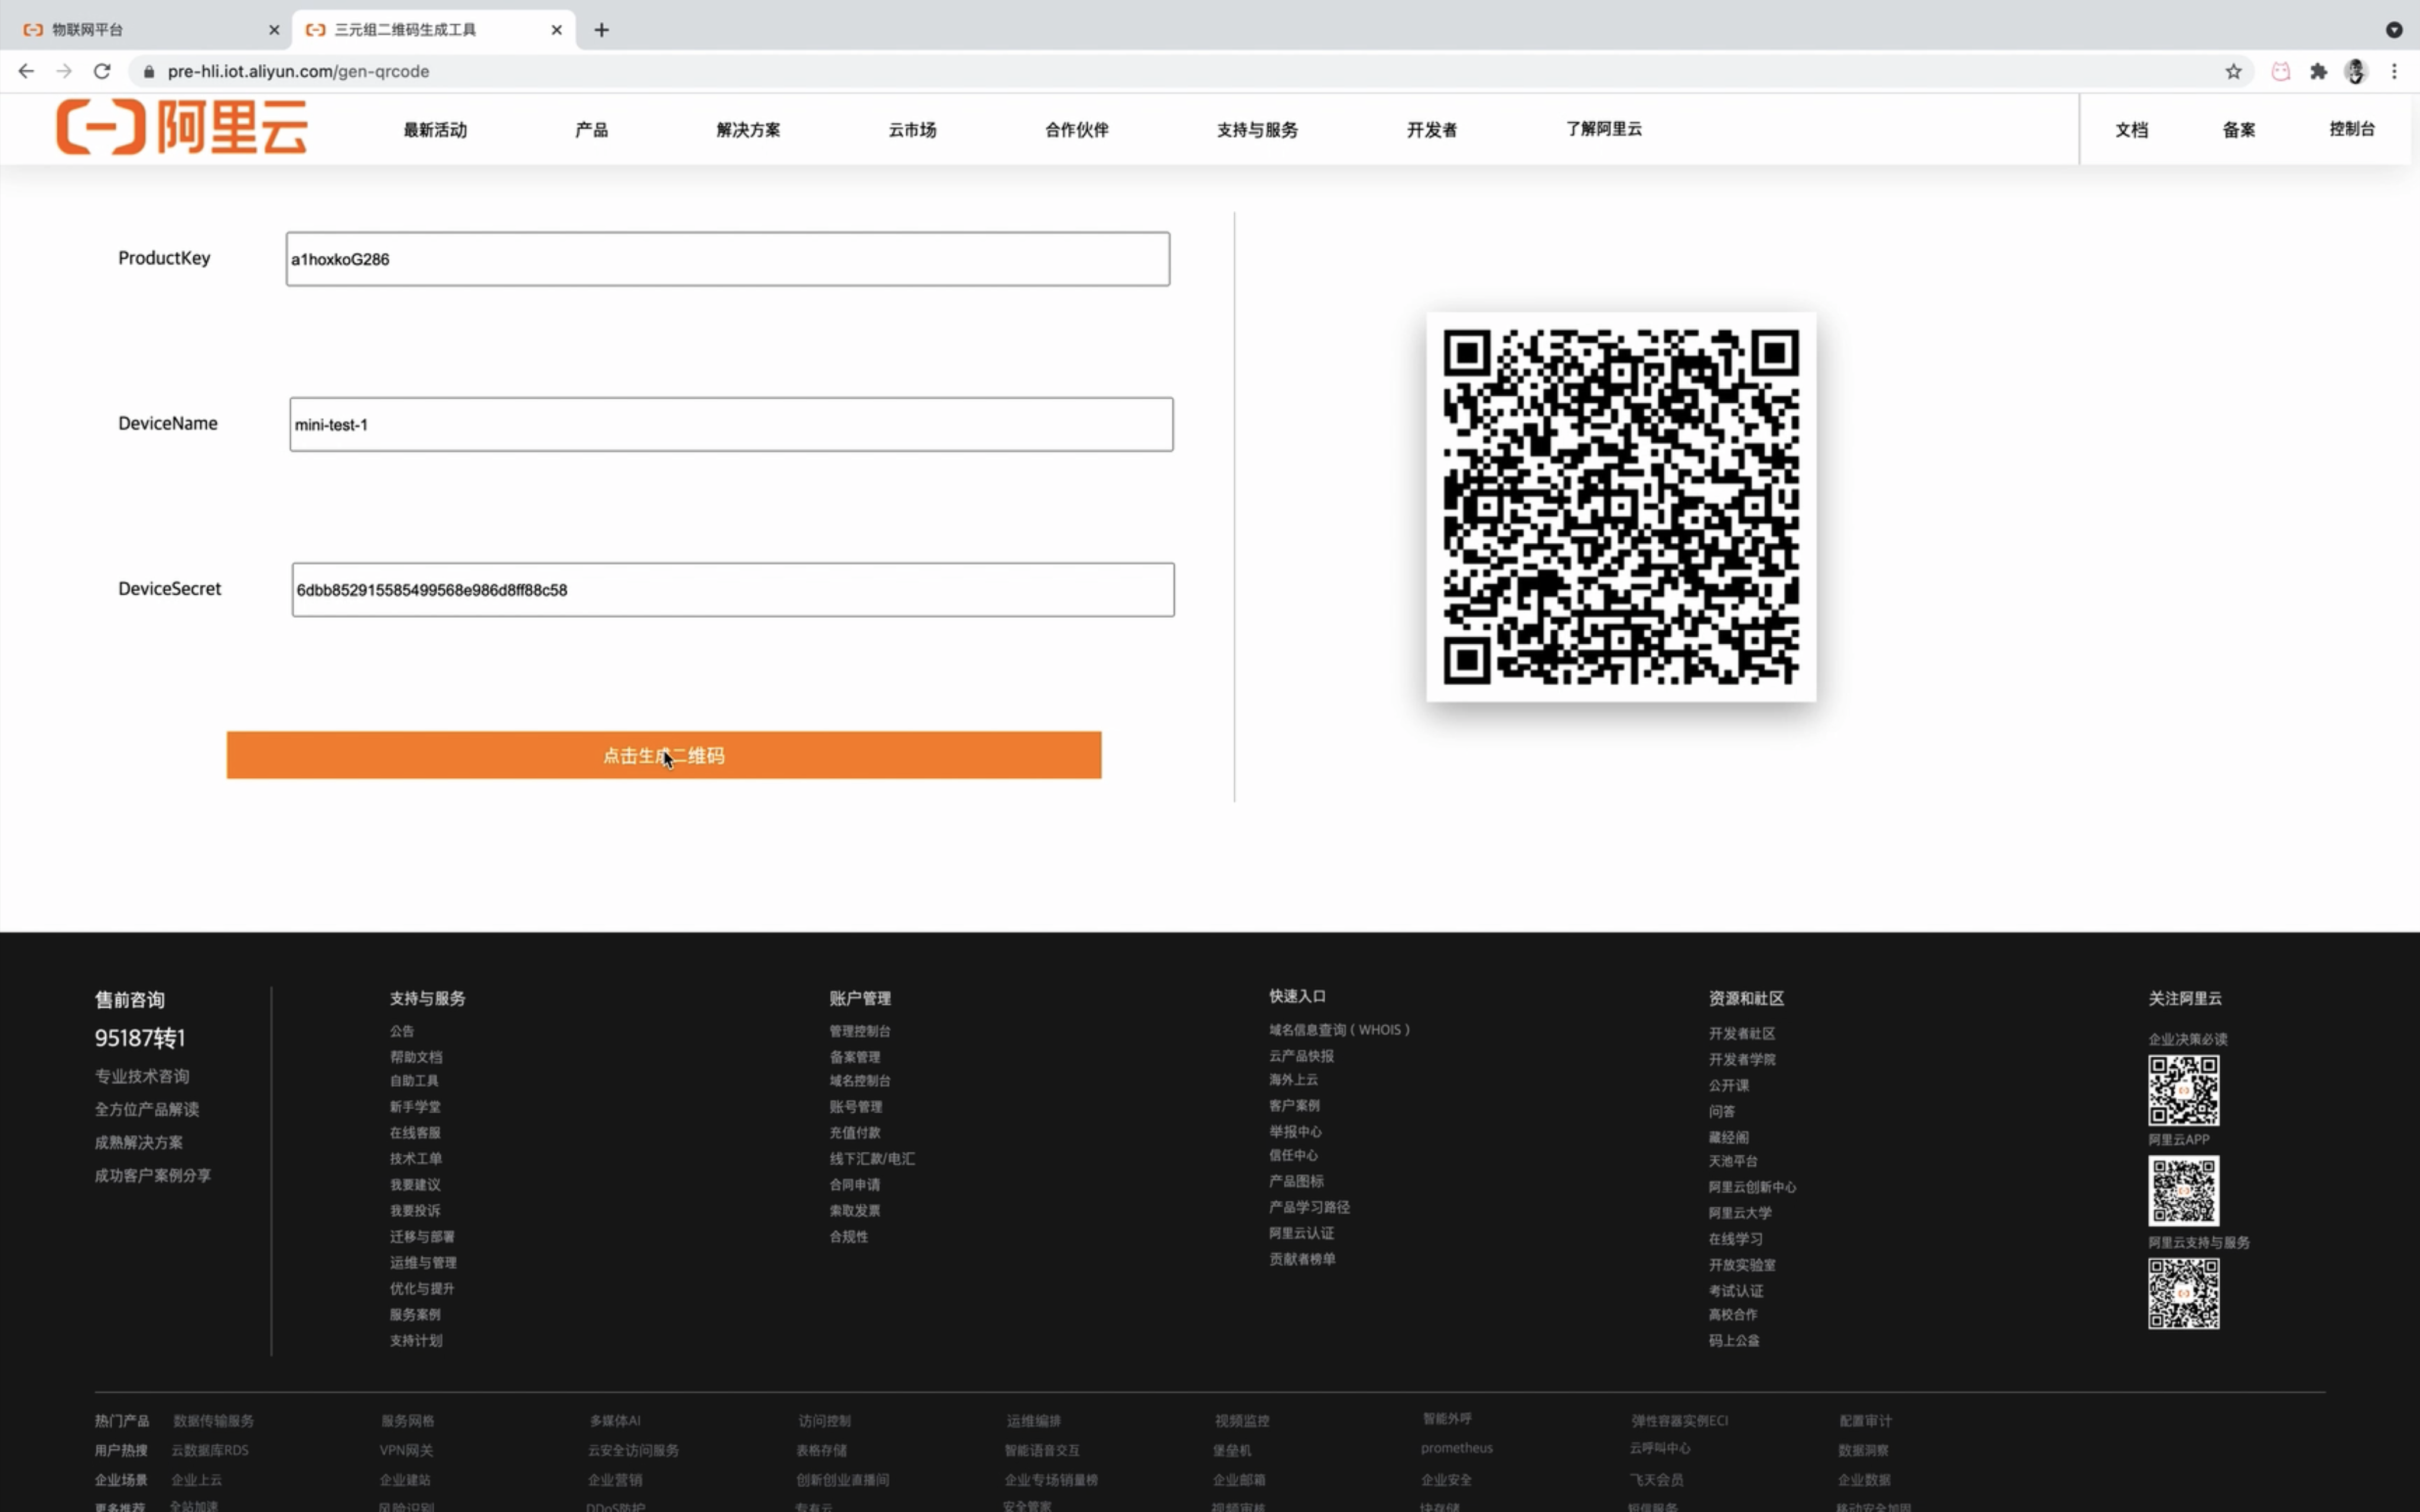Click the generated QR code image

coord(1620,507)
